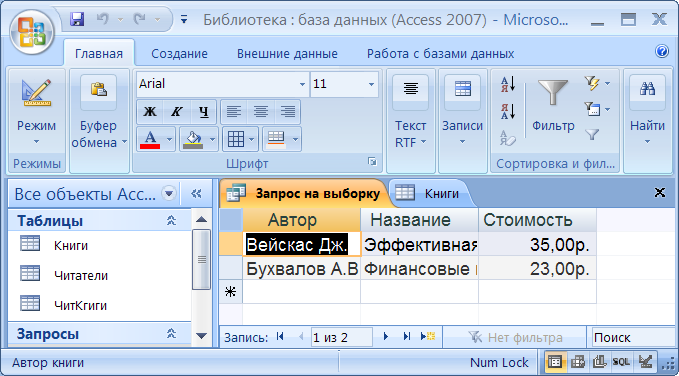679x376 pixels.
Task: Sort descending Я-А icon
Action: click(x=508, y=111)
